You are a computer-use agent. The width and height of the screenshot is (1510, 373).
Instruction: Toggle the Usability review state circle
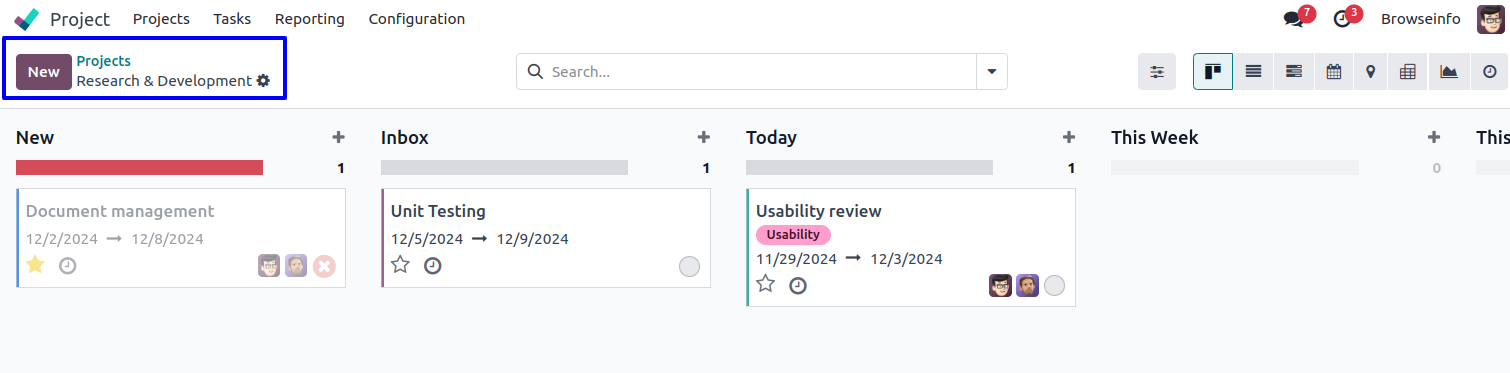click(1054, 286)
